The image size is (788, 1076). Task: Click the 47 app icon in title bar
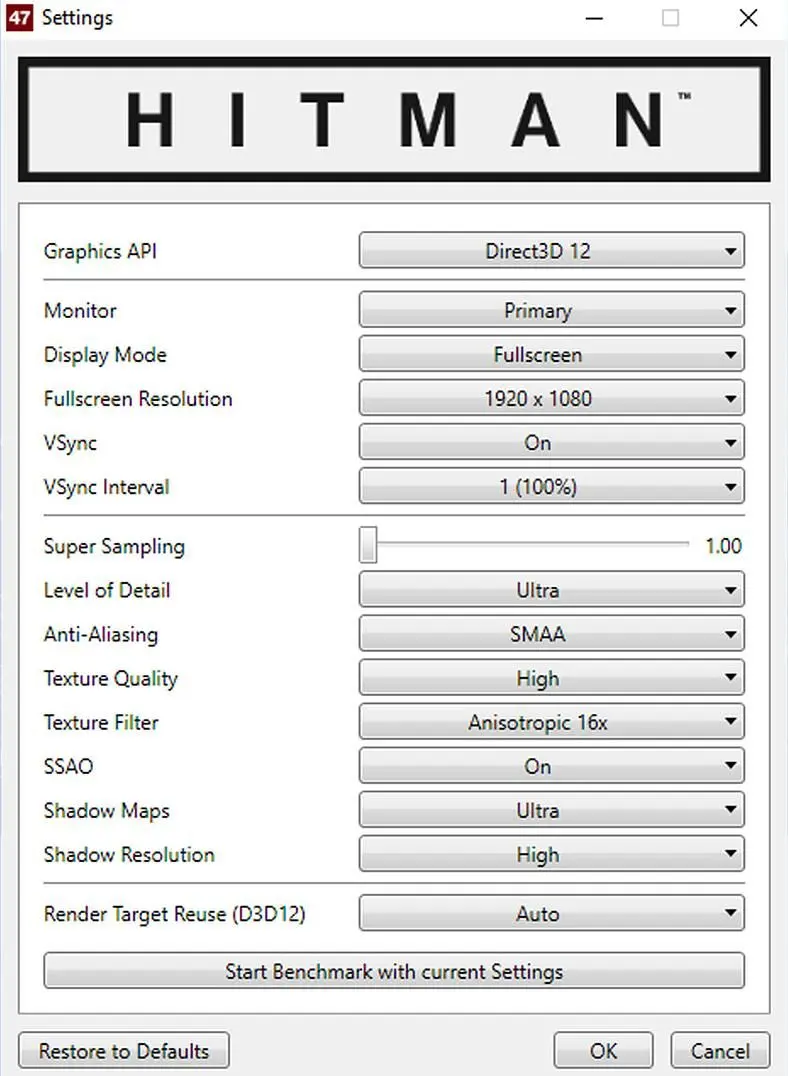pos(19,17)
